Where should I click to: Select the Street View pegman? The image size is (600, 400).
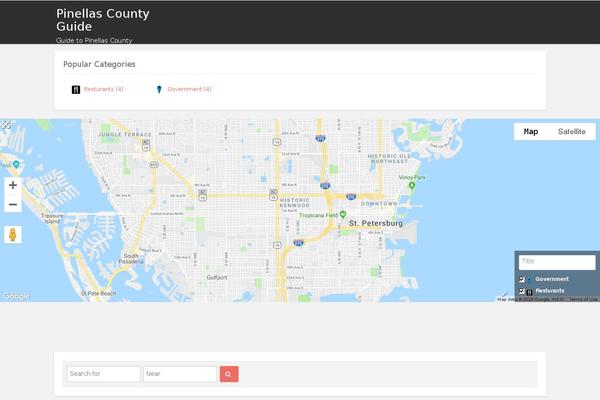13,235
